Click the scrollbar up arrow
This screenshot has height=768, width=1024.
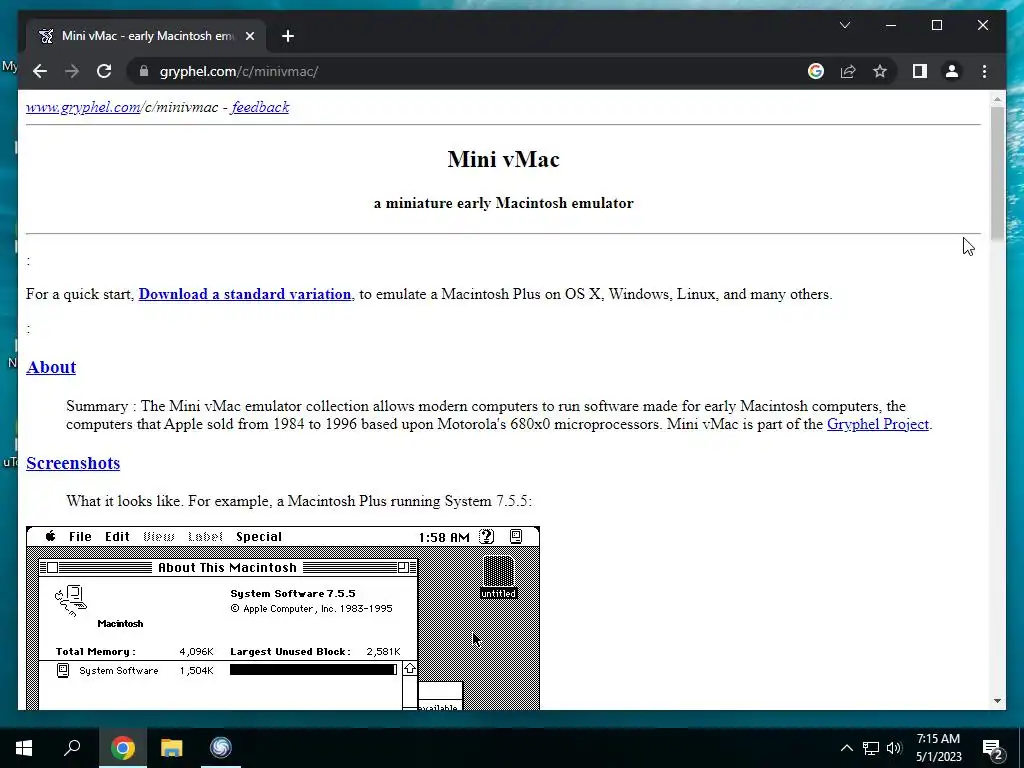(997, 99)
